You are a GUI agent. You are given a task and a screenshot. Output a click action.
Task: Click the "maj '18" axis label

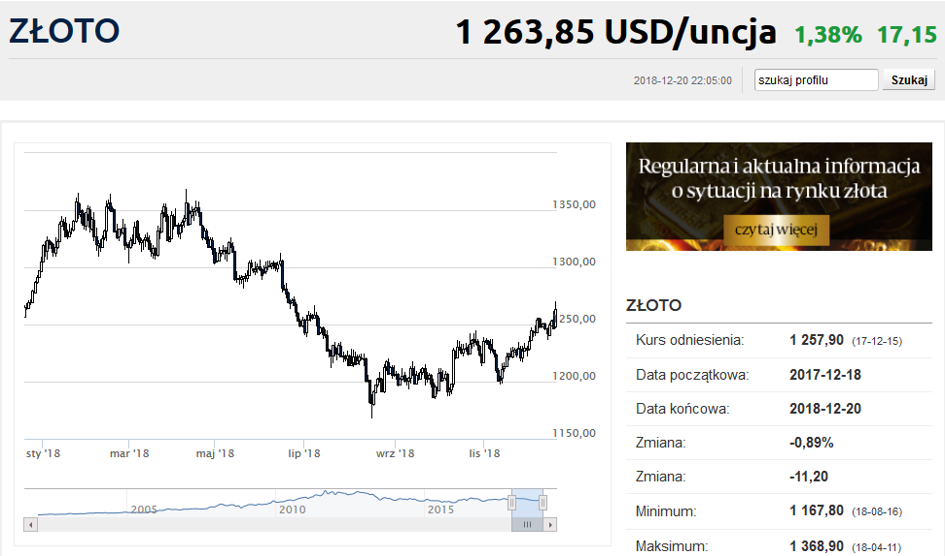click(215, 453)
